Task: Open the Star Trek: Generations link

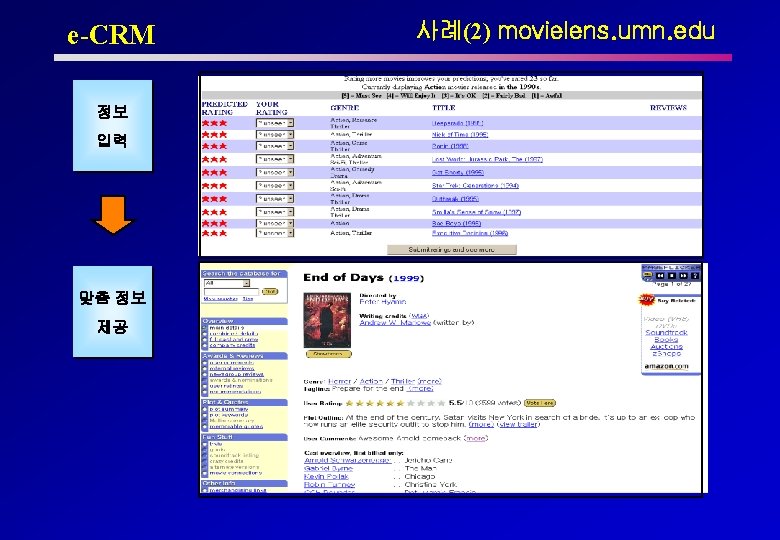Action: click(x=475, y=185)
